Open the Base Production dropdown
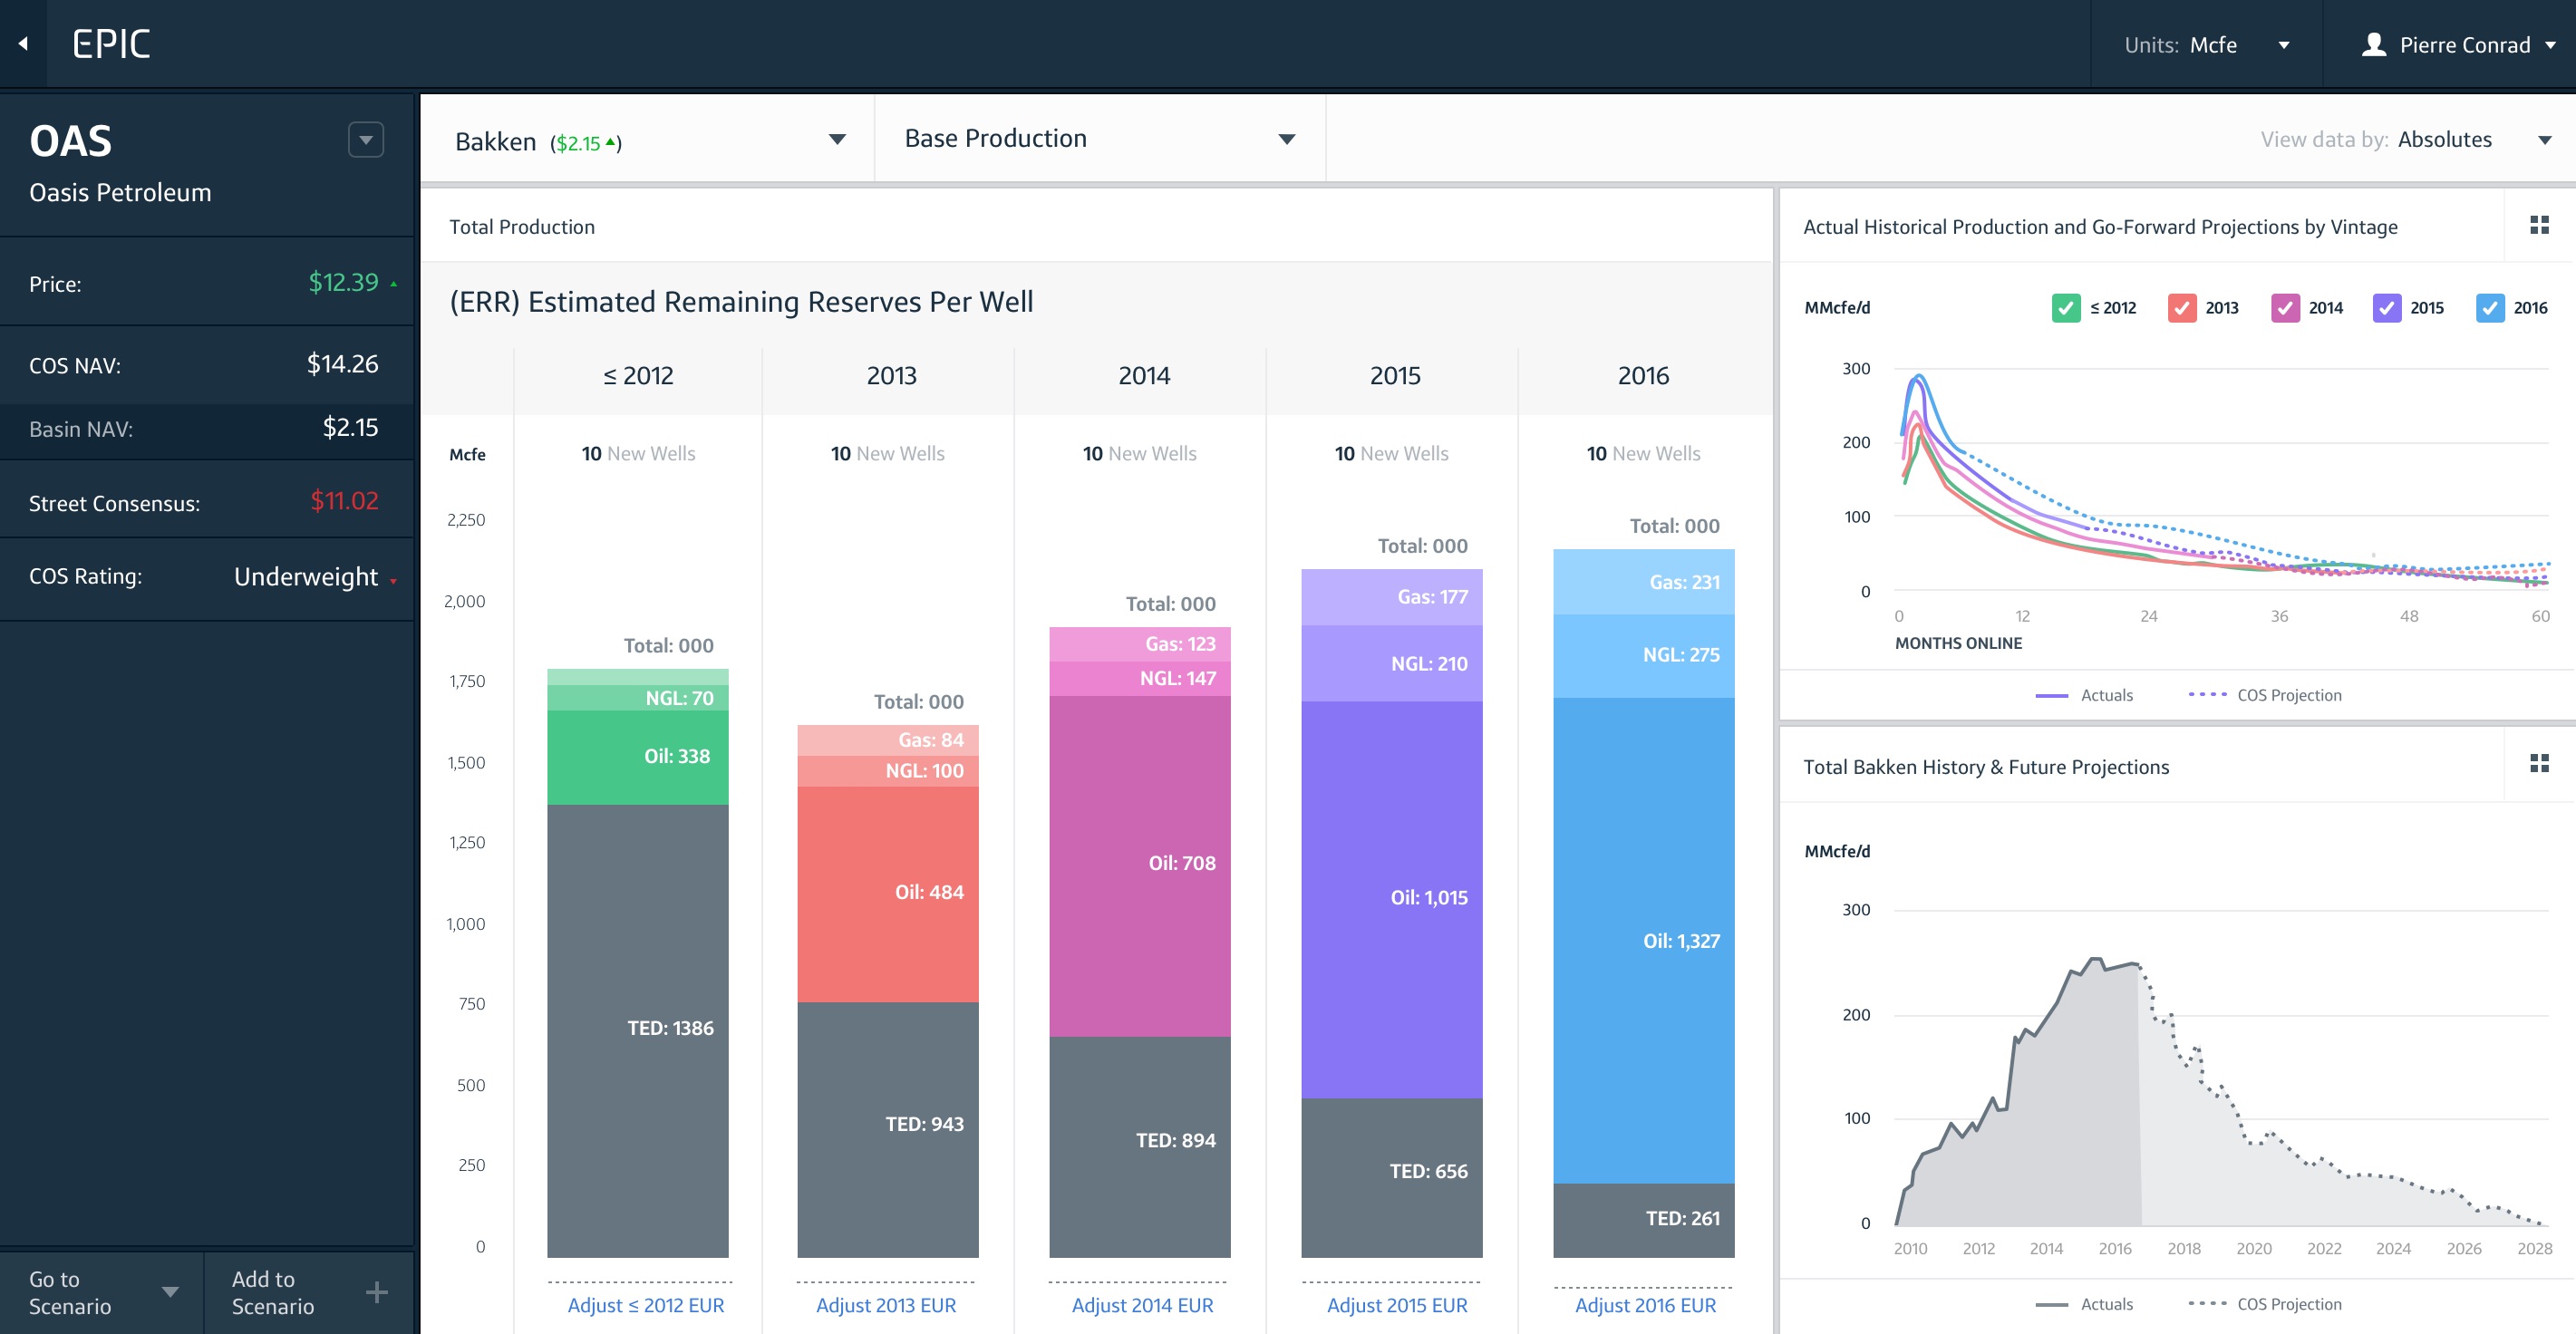The width and height of the screenshot is (2576, 1334). (1286, 140)
